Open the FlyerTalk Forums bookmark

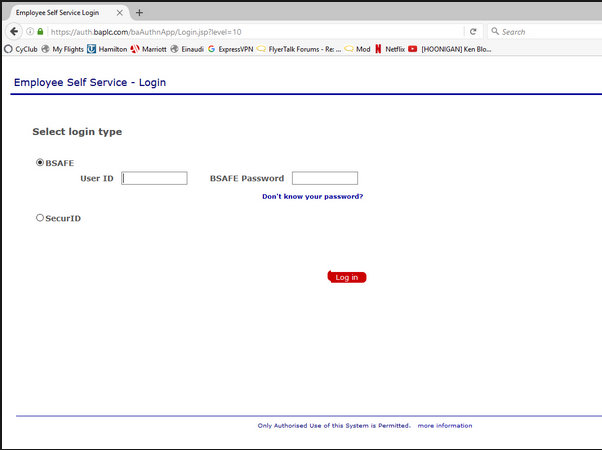299,49
